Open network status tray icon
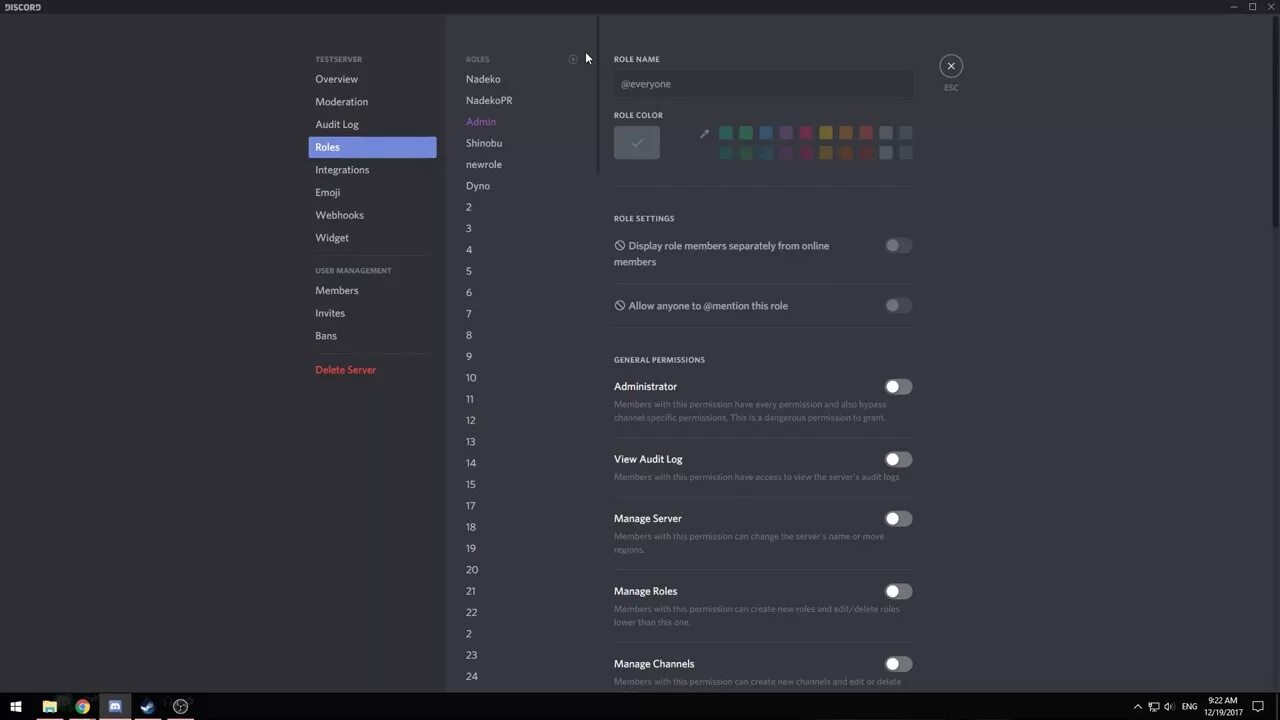This screenshot has width=1280, height=720. pyautogui.click(x=1153, y=706)
